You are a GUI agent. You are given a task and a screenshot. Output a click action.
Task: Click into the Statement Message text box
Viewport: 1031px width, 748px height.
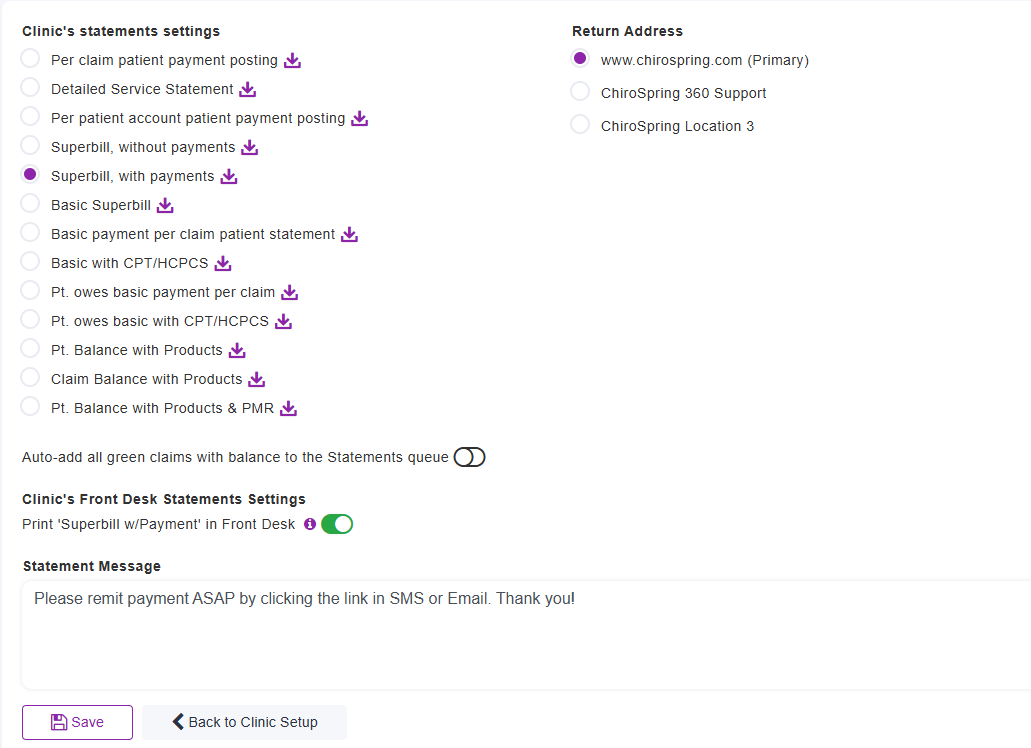(525, 640)
